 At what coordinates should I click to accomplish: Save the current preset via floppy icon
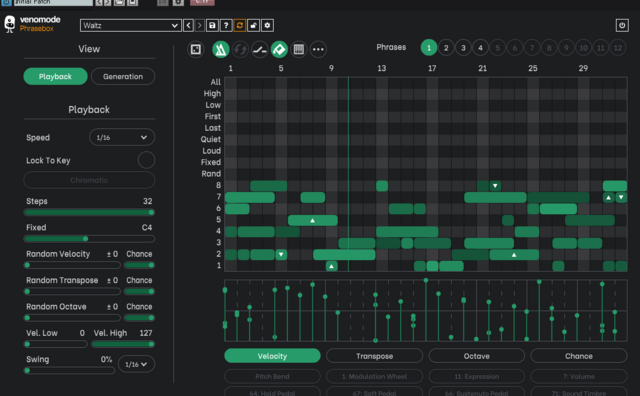click(212, 25)
